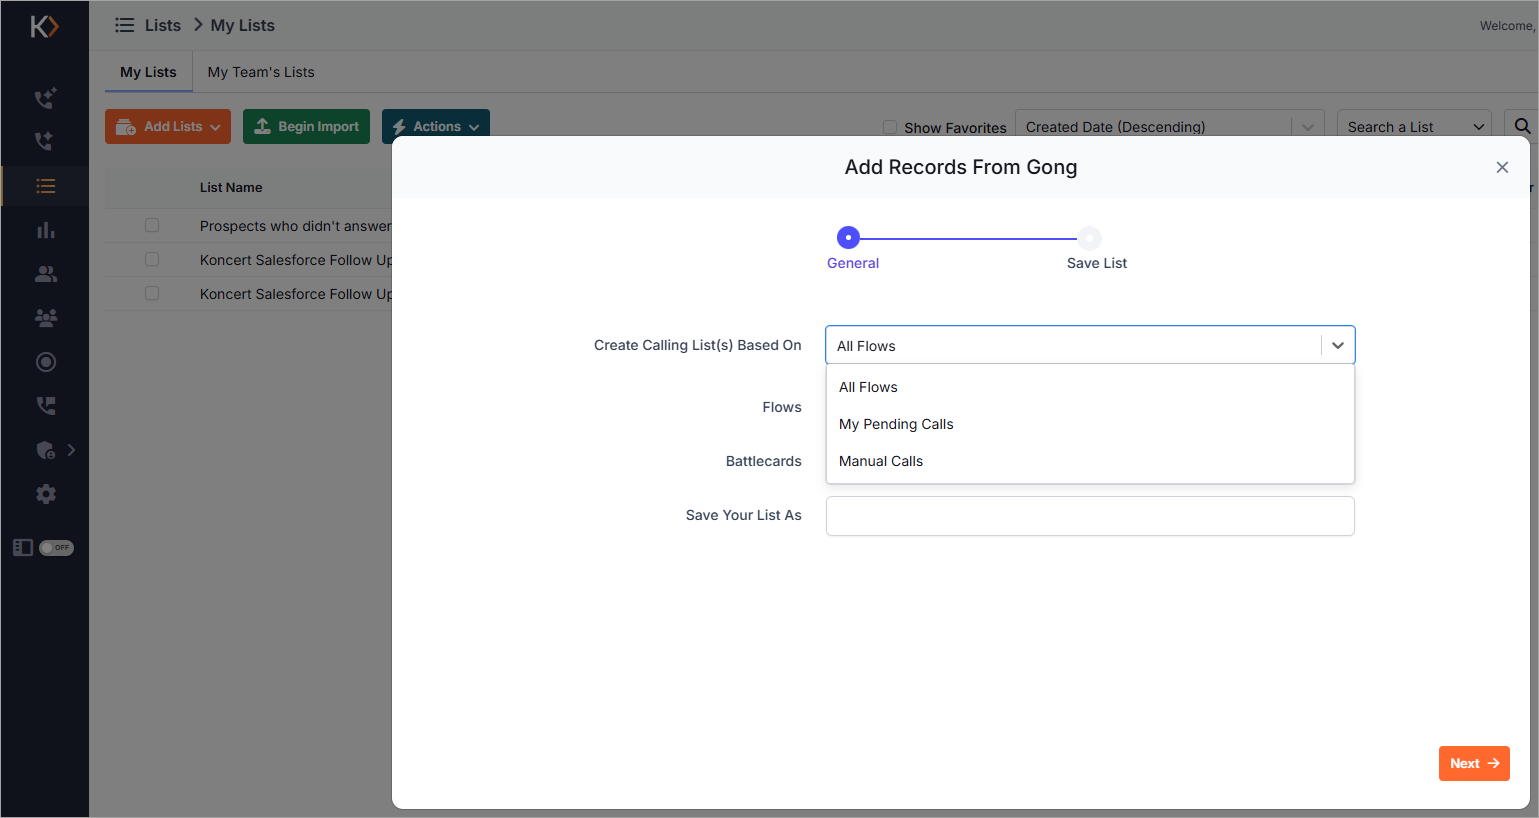
Task: Open the second phone-with-sparkle dialer icon in sidebar
Action: (45, 141)
